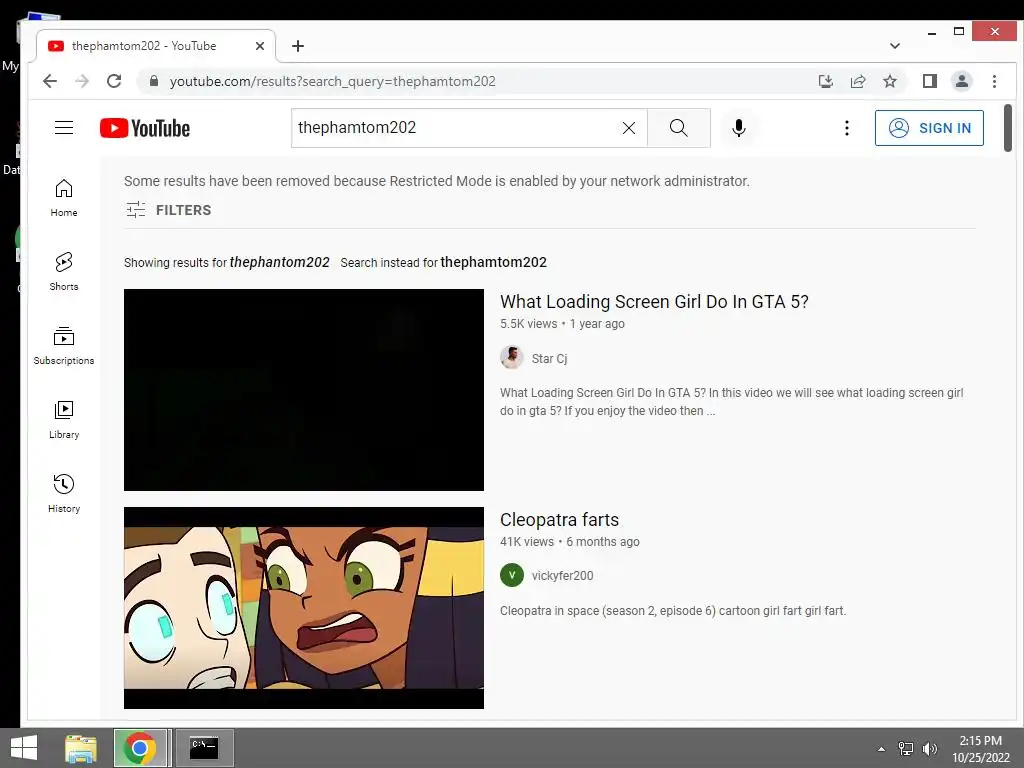Open the YouTube hamburger guide menu
This screenshot has width=1024, height=768.
click(63, 127)
